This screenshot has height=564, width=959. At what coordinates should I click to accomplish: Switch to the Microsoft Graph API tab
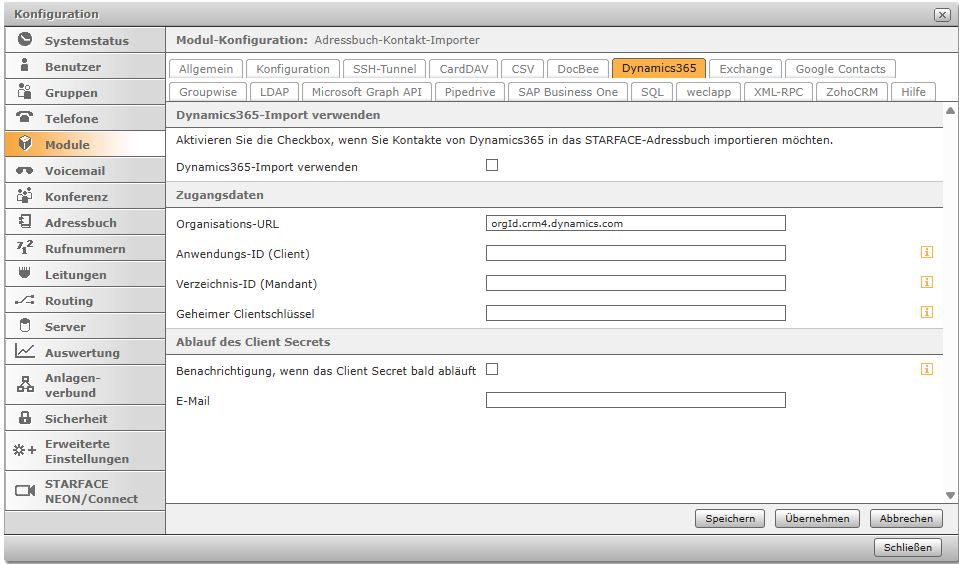coord(367,92)
